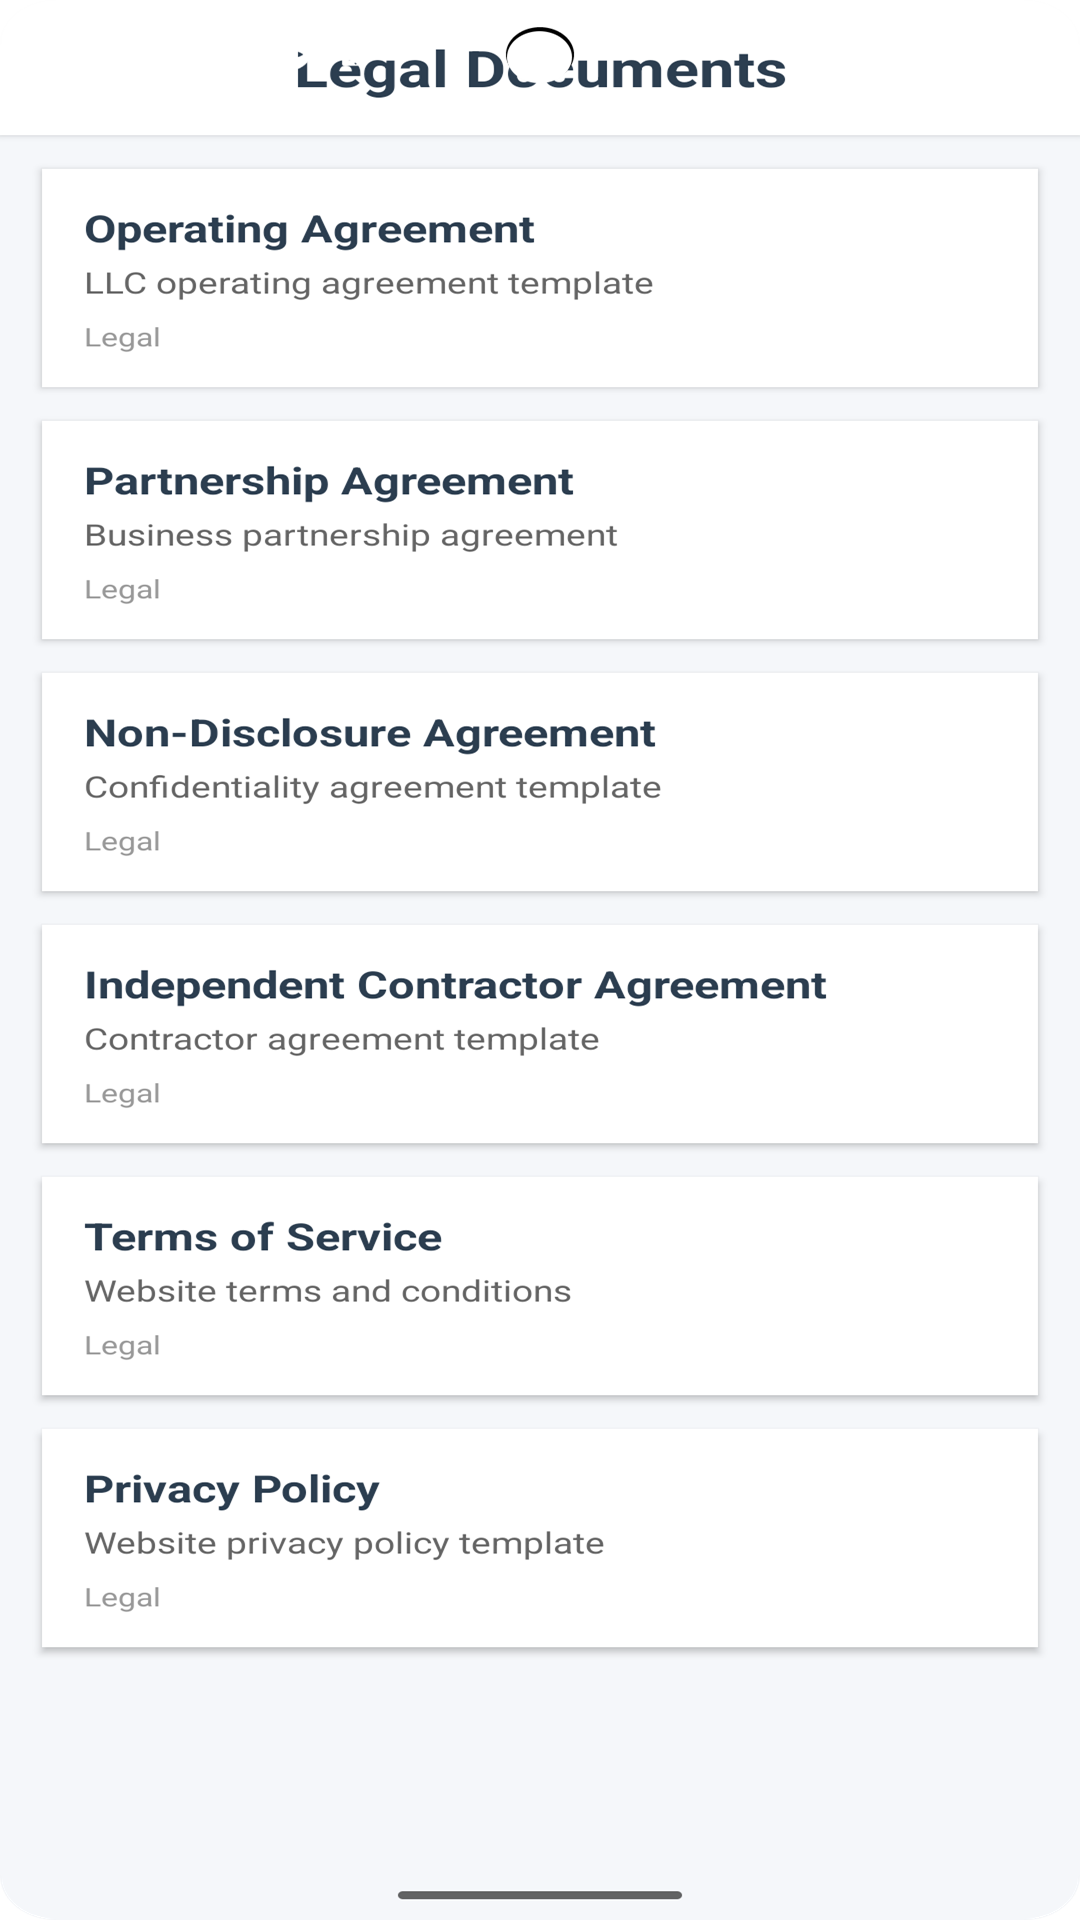
Task: Click the Legal tag under Privacy Policy
Action: coord(122,1598)
